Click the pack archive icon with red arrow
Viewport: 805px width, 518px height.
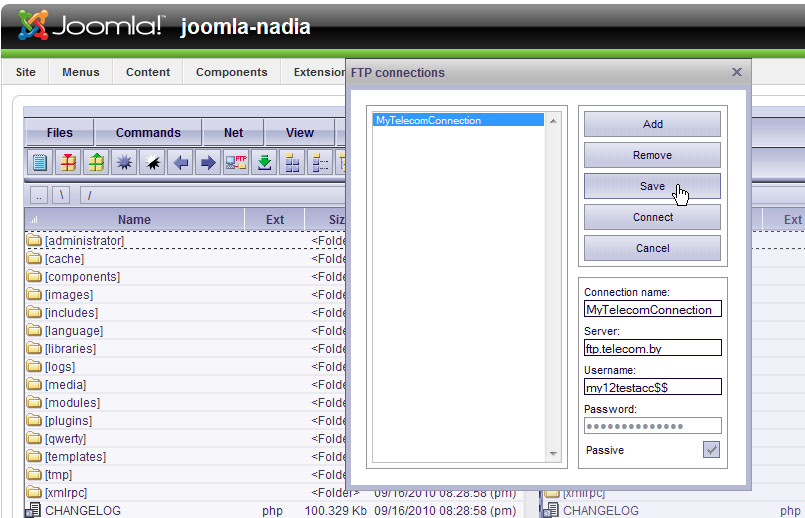(x=68, y=163)
